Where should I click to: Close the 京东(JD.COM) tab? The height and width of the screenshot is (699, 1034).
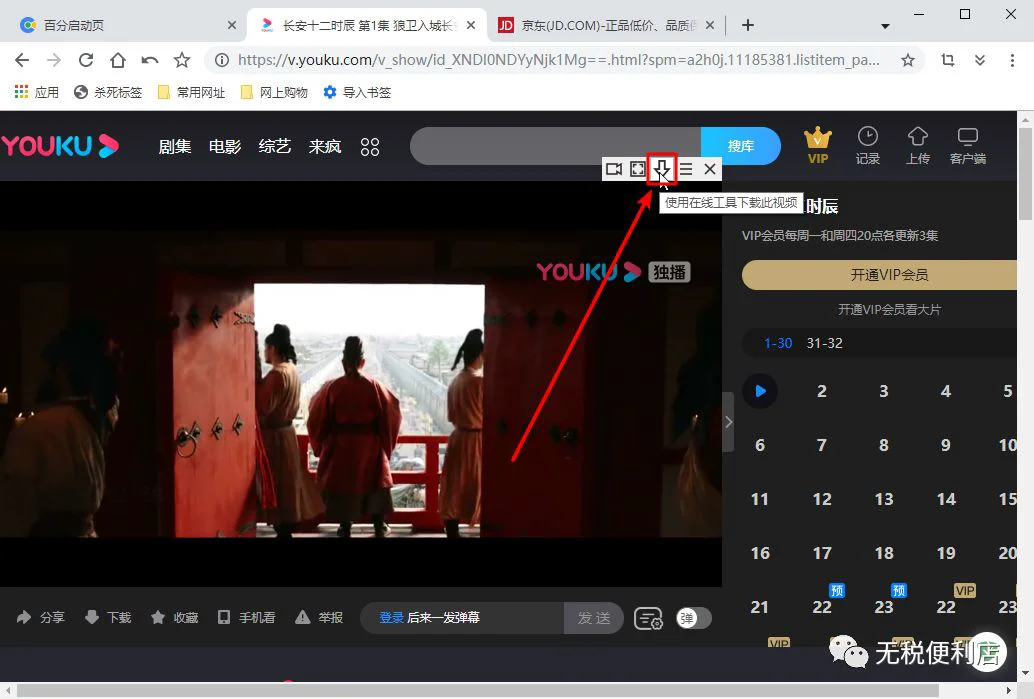(x=710, y=25)
